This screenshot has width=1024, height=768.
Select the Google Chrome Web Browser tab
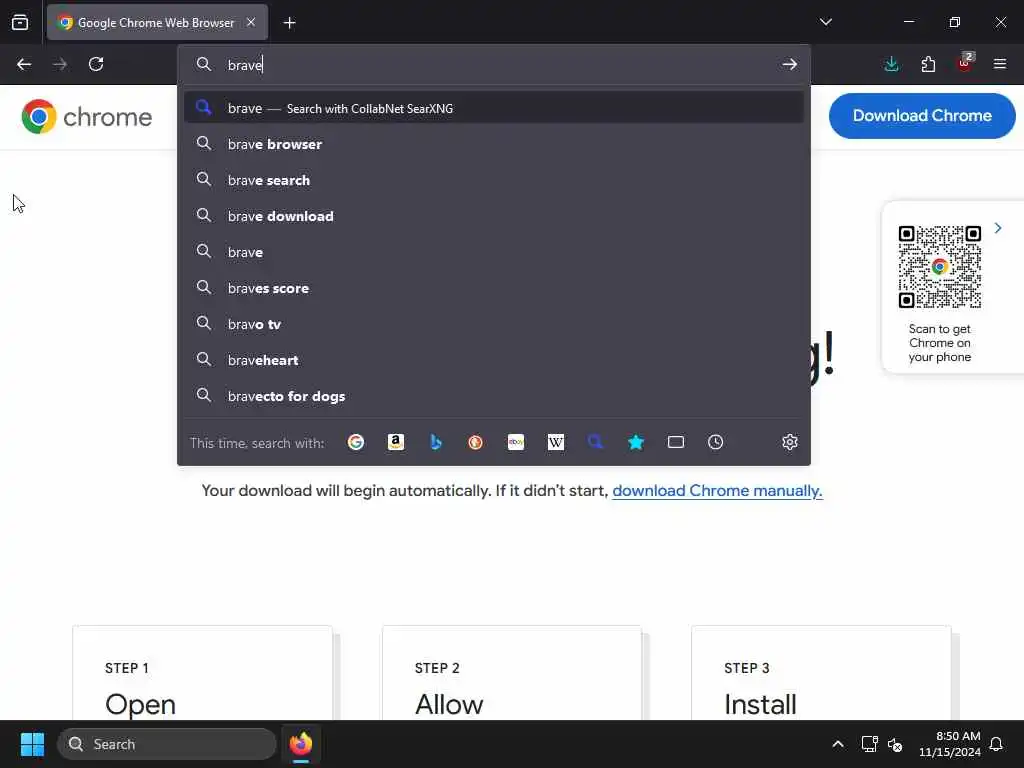click(x=157, y=22)
